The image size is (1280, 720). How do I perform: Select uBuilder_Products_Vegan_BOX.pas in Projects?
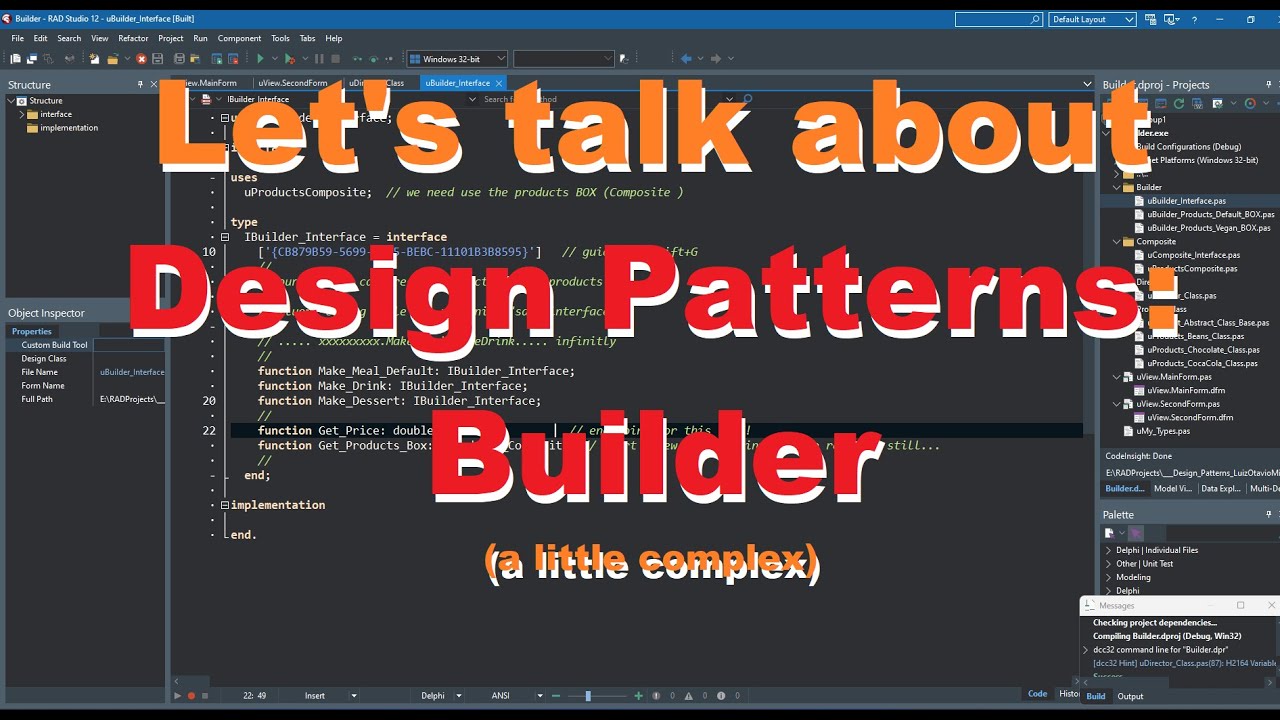[x=1209, y=228]
